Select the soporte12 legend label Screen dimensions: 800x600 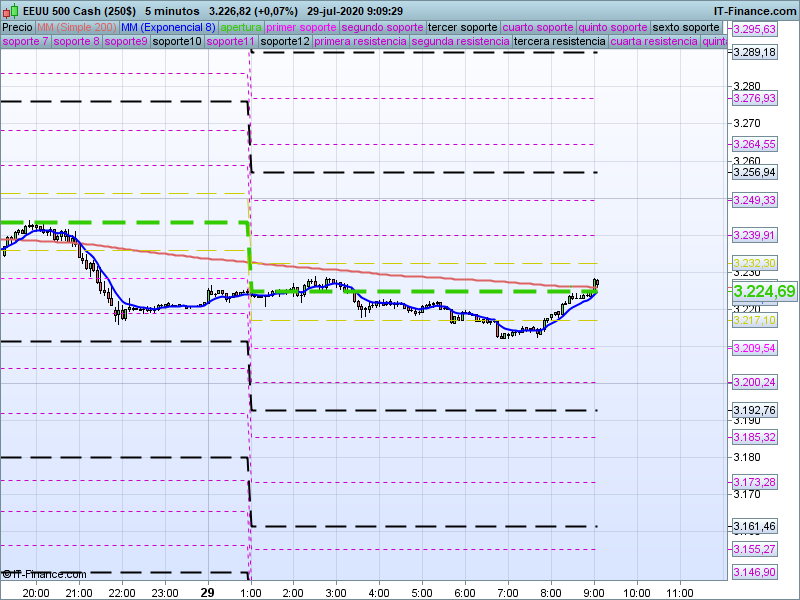285,42
